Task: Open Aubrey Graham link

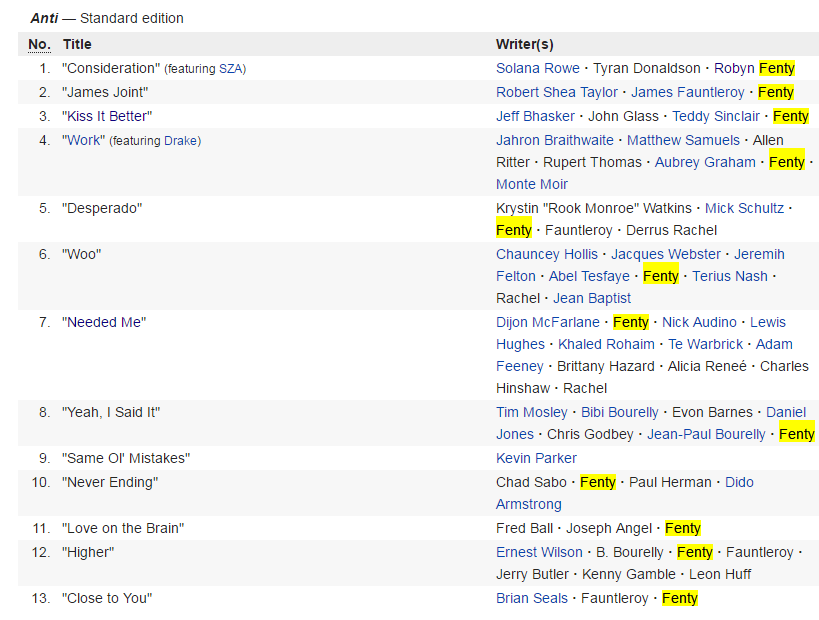Action: coord(705,162)
